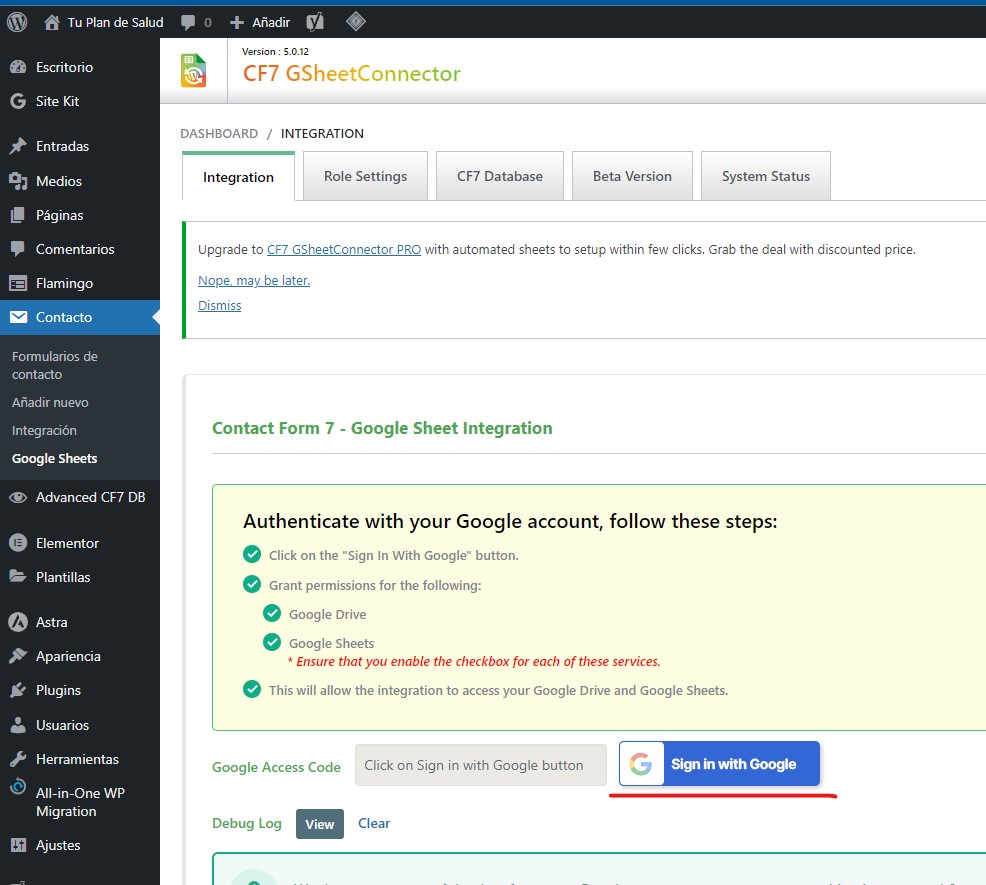Open the Herramientas menu label

[77, 759]
